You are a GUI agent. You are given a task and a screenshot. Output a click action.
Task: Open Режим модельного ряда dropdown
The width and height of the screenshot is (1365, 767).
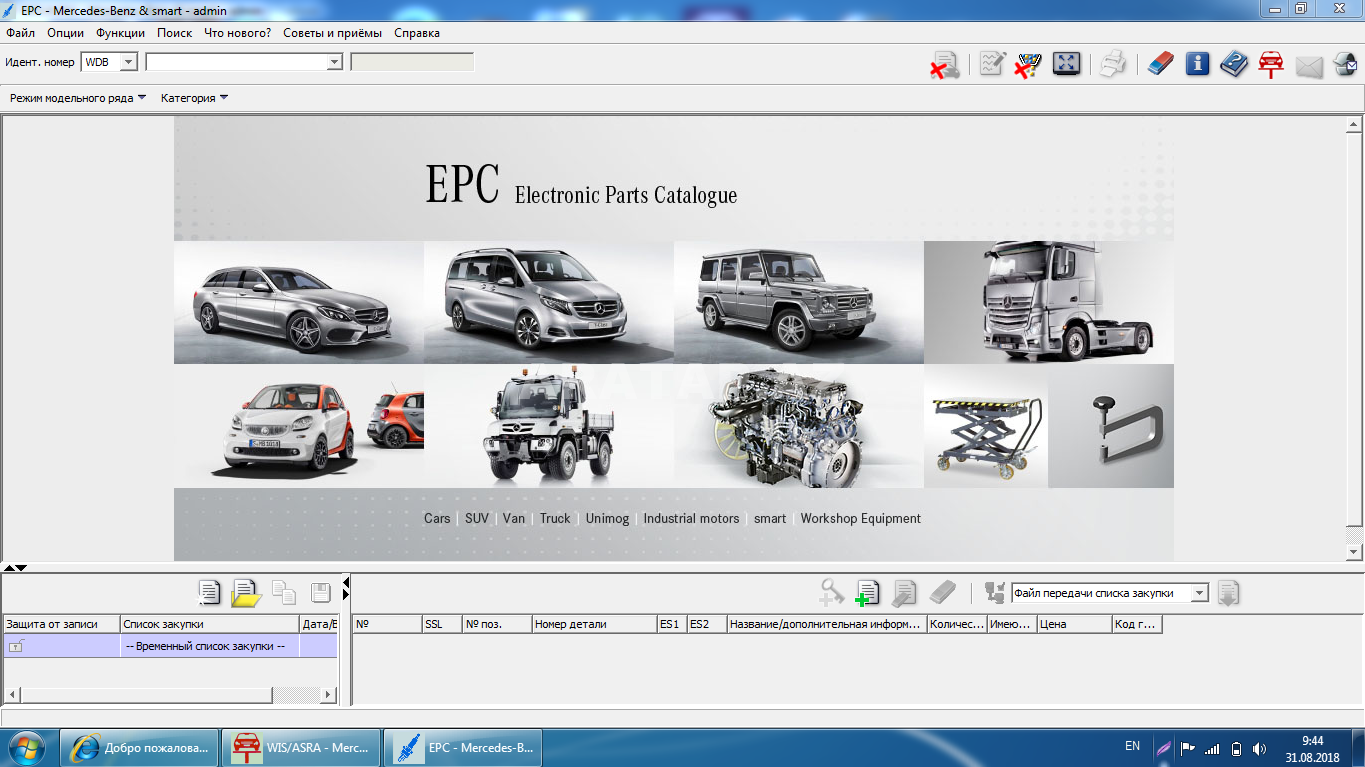pos(77,98)
